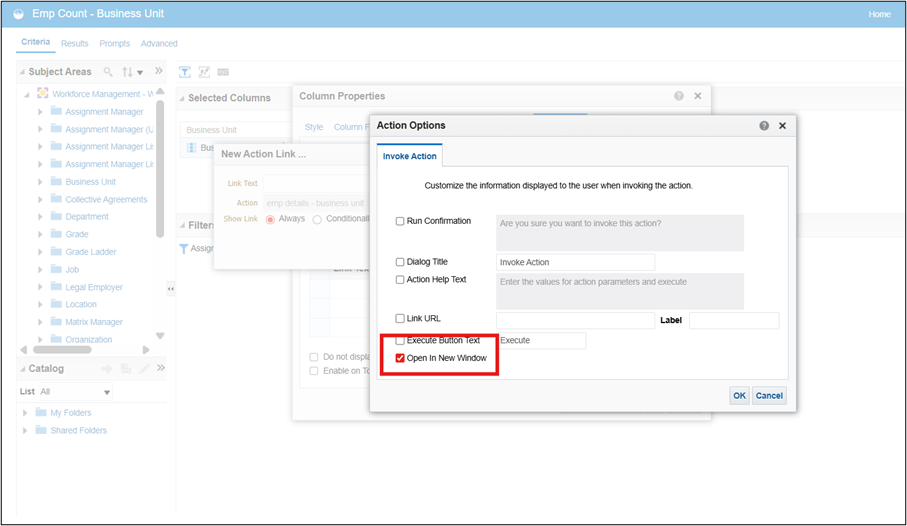Click the double-chevron icon in Catalog header
The height and width of the screenshot is (526, 907).
pyautogui.click(x=161, y=368)
